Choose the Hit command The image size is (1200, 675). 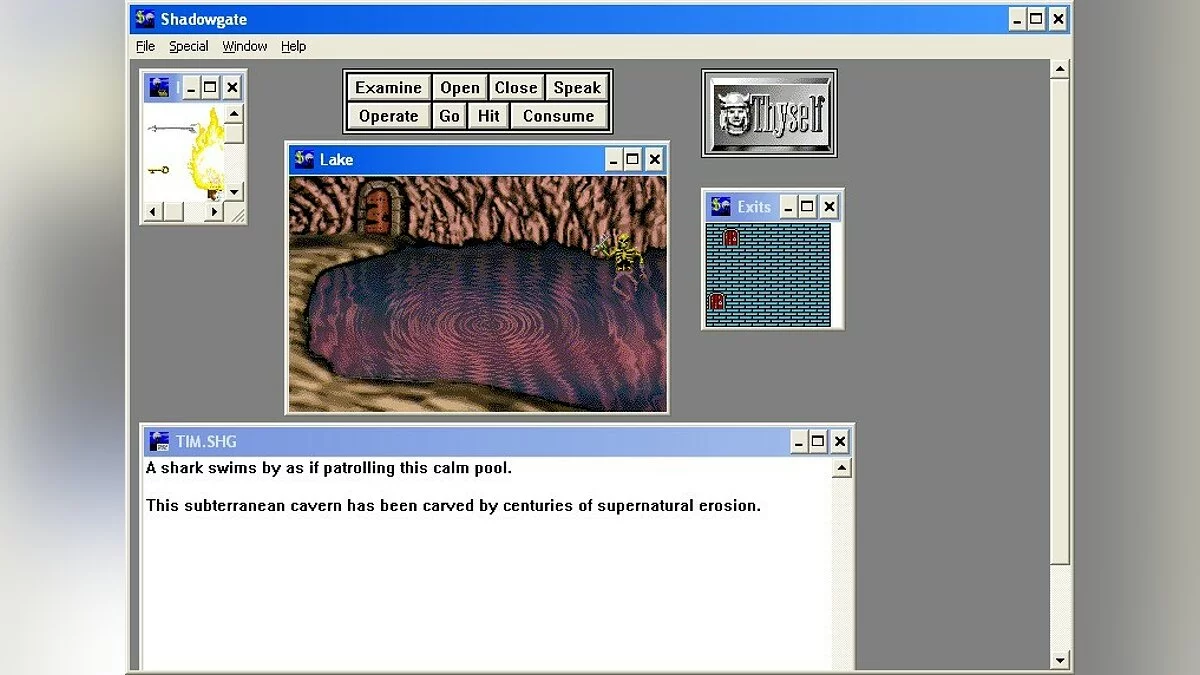[x=488, y=116]
